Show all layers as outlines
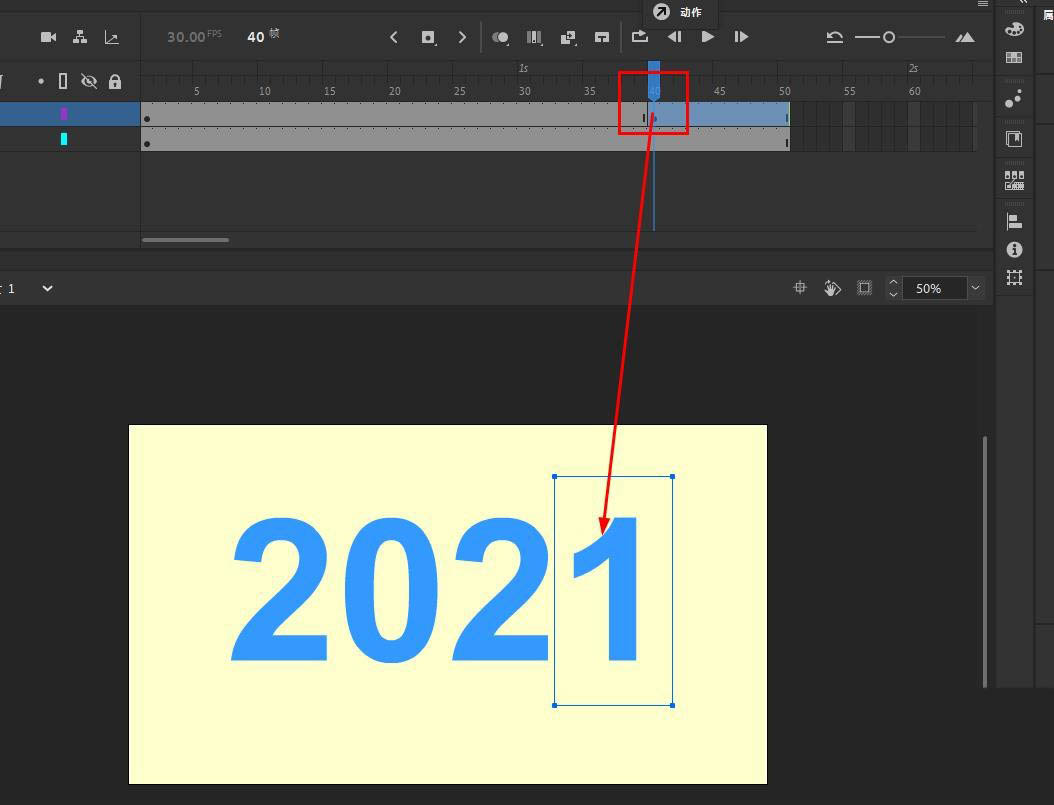 tap(62, 81)
